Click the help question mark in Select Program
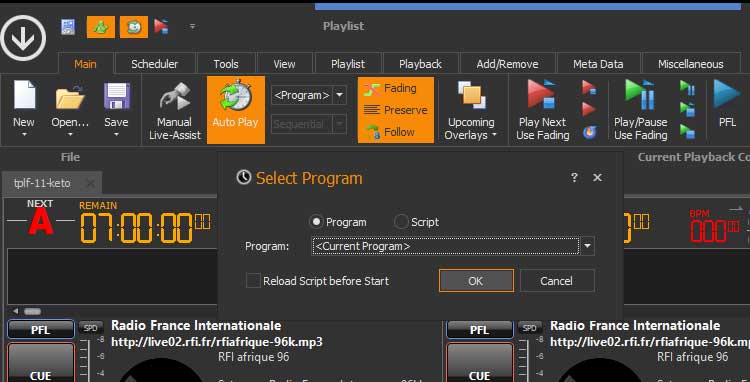This screenshot has height=382, width=750. point(574,177)
